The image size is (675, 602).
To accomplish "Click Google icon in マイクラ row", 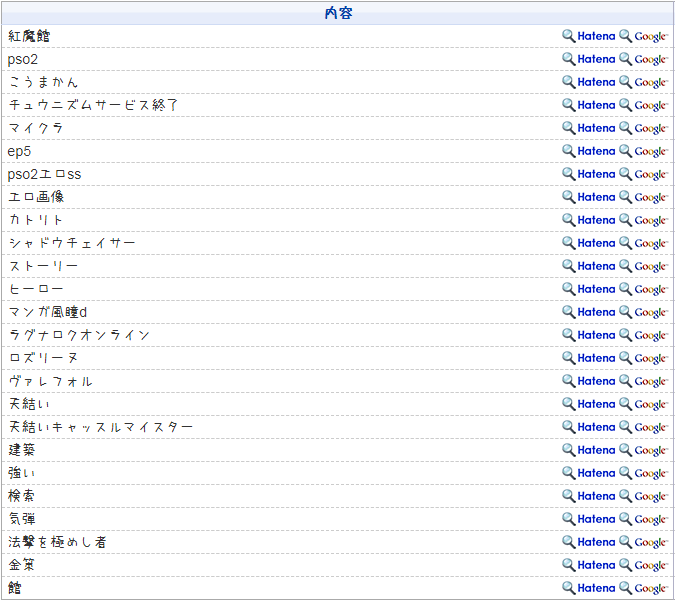I will point(643,128).
